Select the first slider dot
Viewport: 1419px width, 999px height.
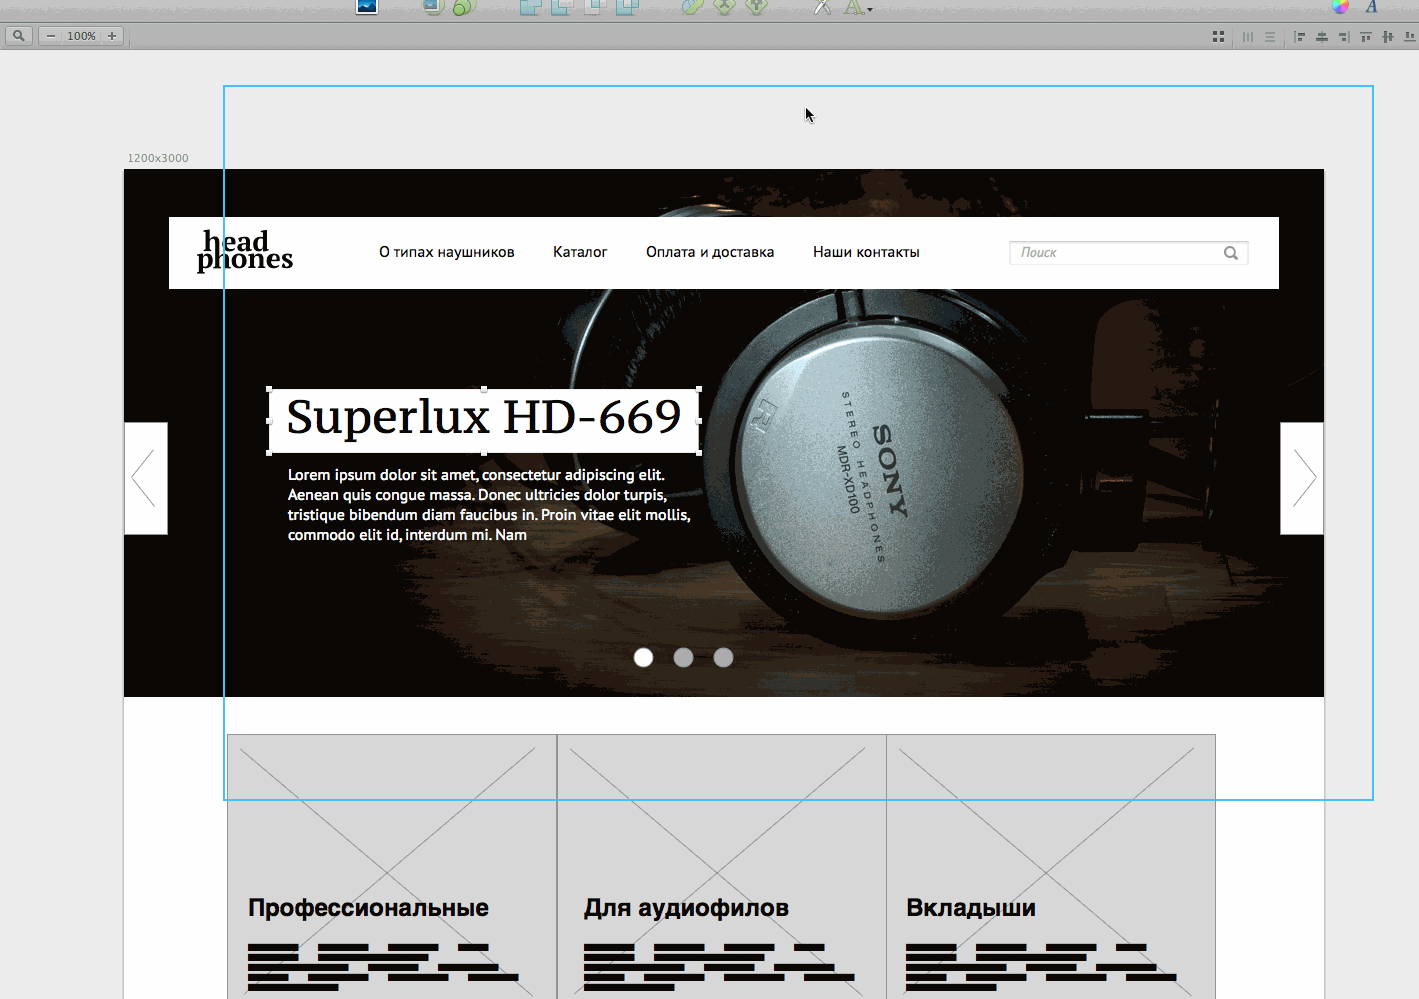point(644,657)
